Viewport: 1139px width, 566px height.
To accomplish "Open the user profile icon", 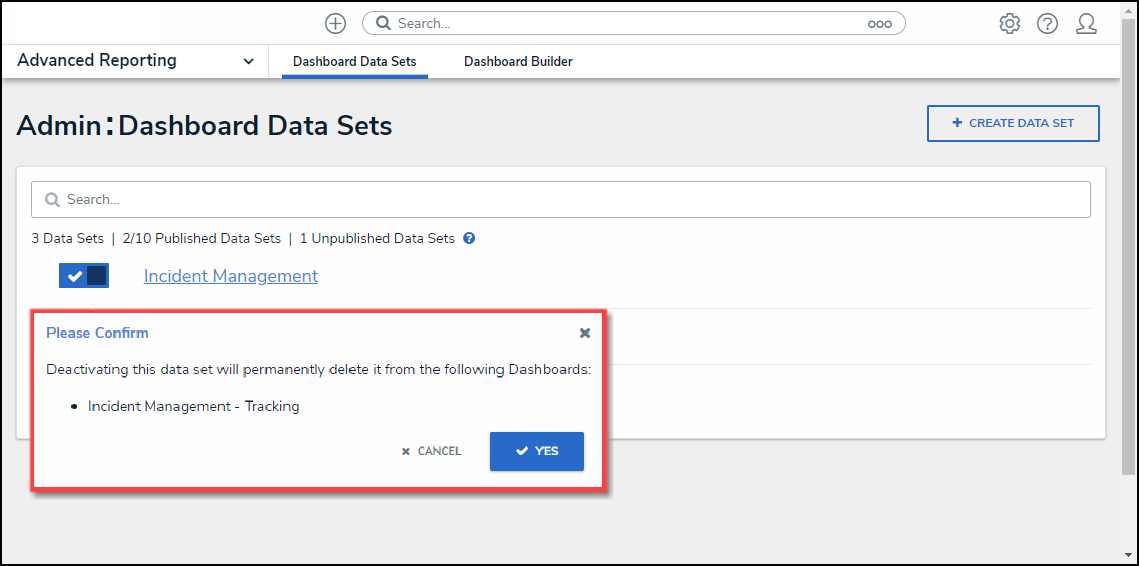I will click(x=1086, y=23).
